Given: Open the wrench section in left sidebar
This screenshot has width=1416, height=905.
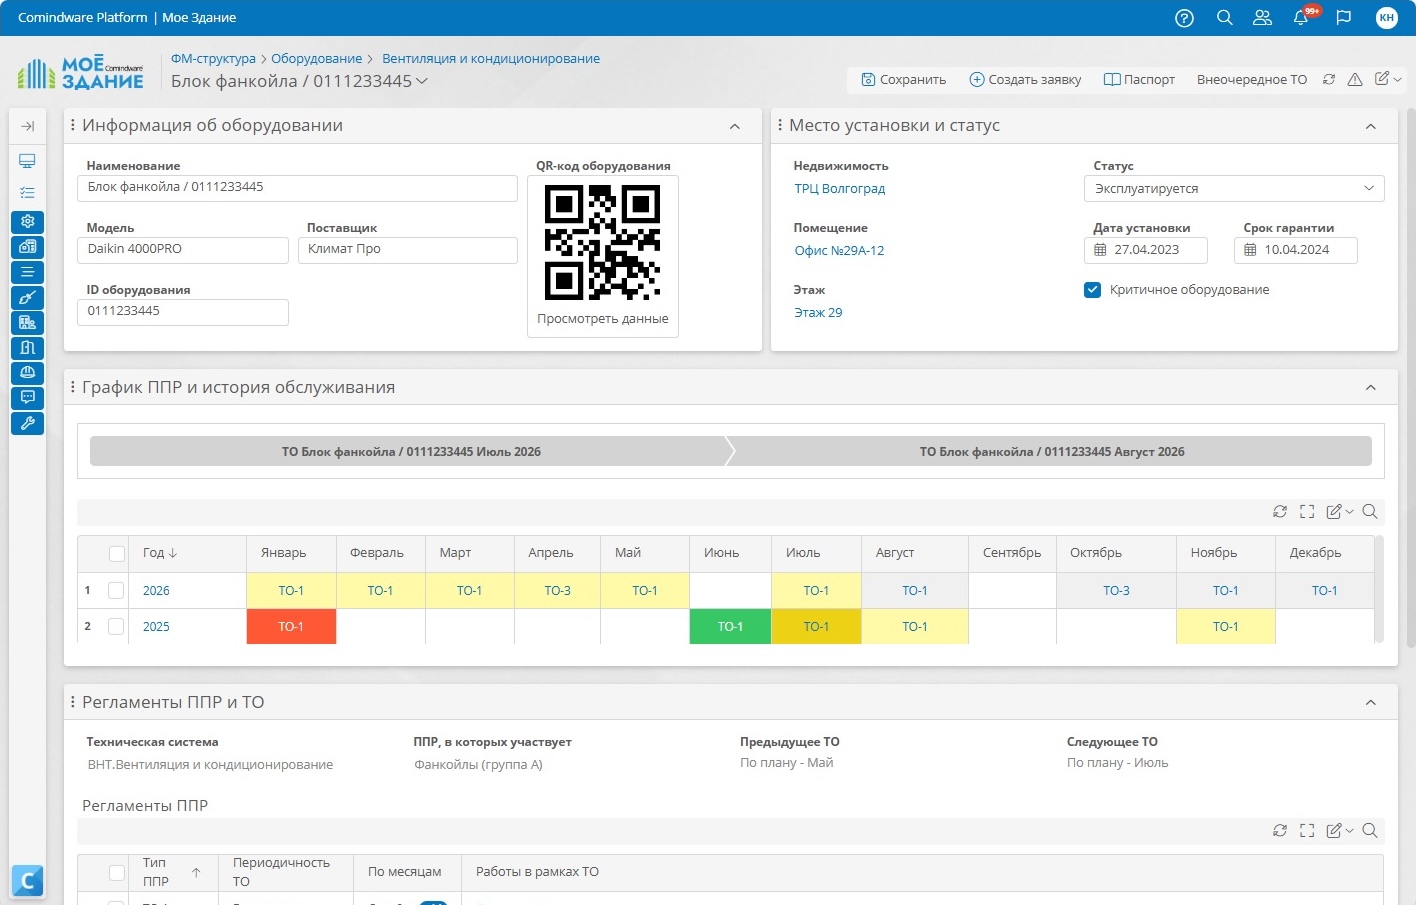Looking at the screenshot, I should pos(27,423).
